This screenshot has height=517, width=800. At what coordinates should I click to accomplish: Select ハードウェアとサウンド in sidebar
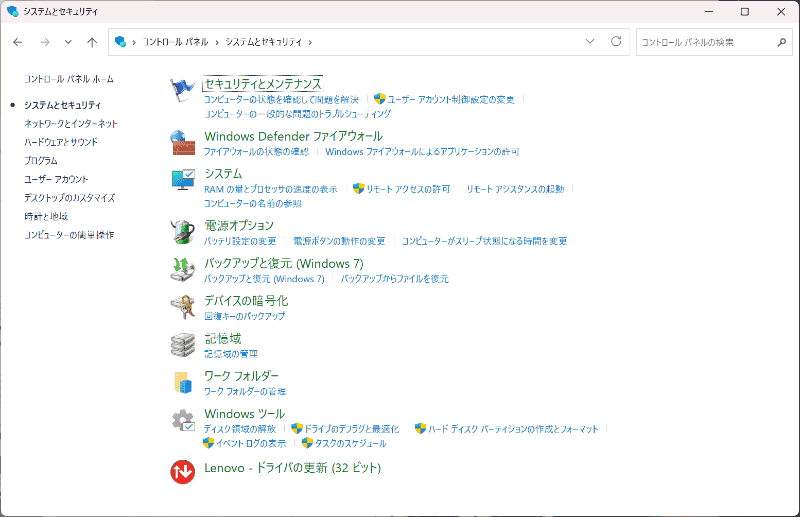coord(61,142)
